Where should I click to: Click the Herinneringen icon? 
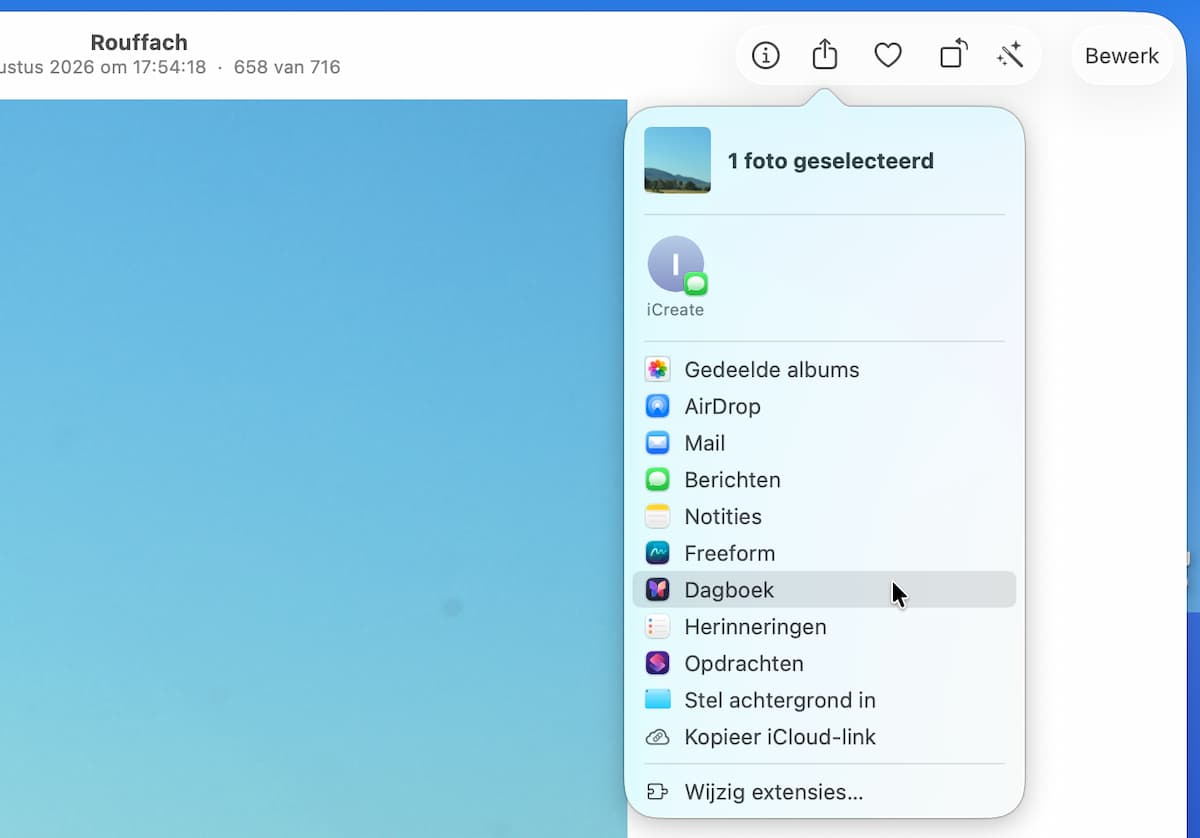point(657,627)
